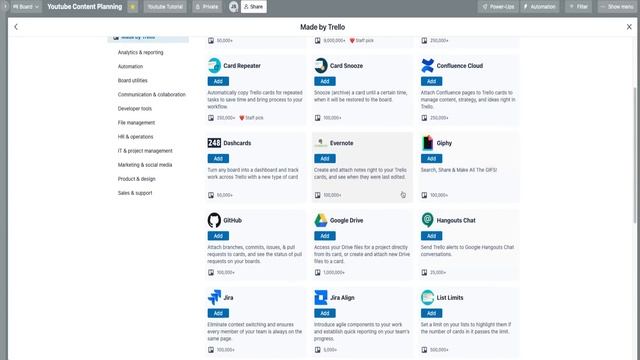
Task: Click the Evernote card title
Action: [x=342, y=143]
